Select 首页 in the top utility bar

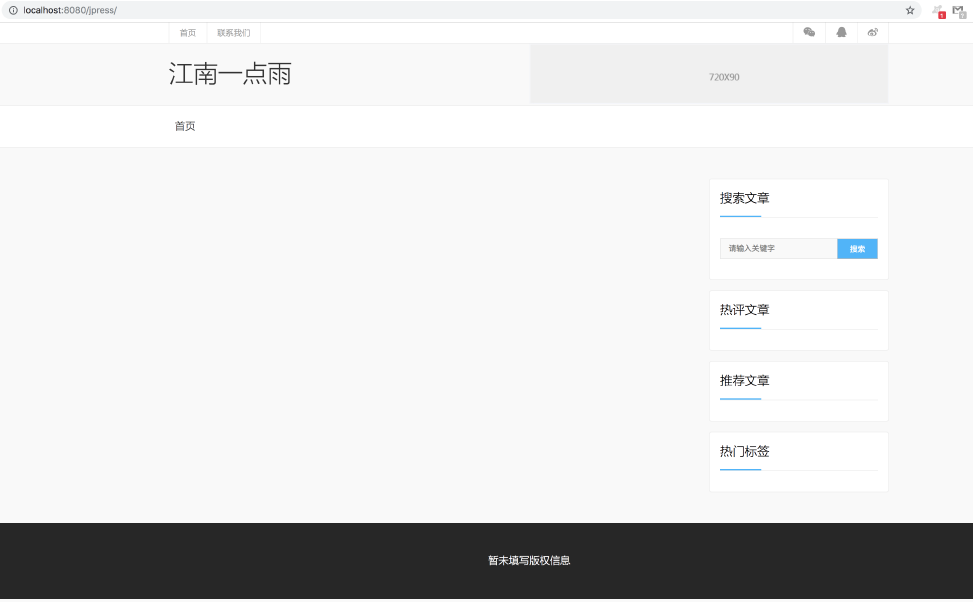(187, 32)
